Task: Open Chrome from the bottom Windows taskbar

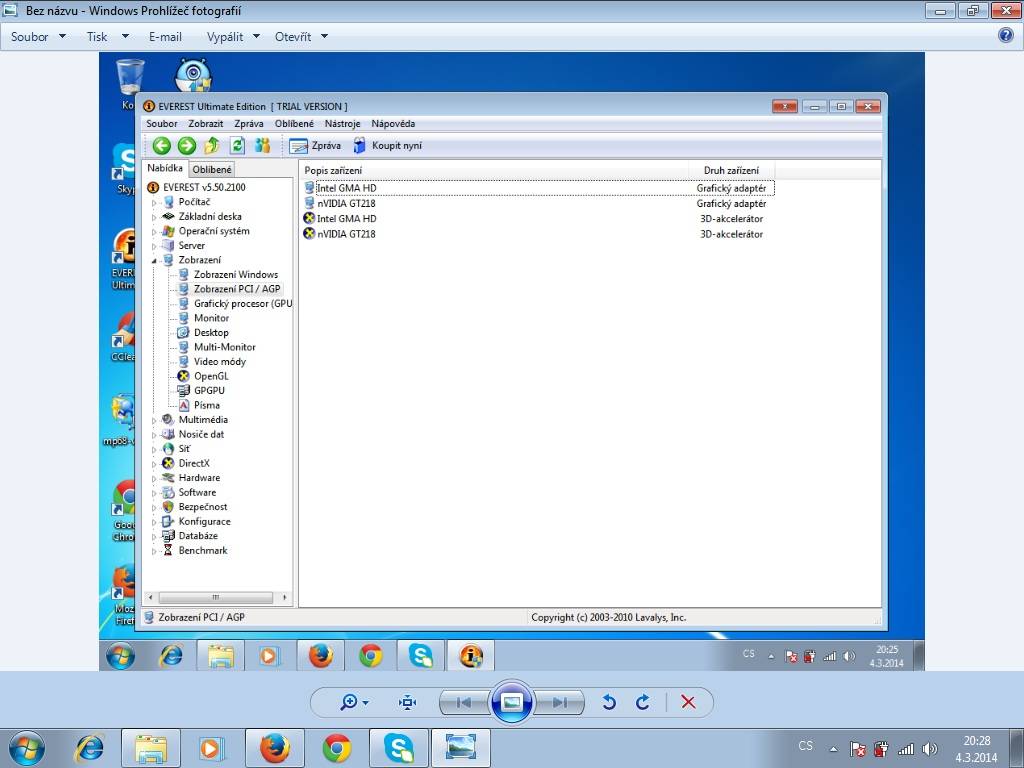Action: [x=337, y=748]
